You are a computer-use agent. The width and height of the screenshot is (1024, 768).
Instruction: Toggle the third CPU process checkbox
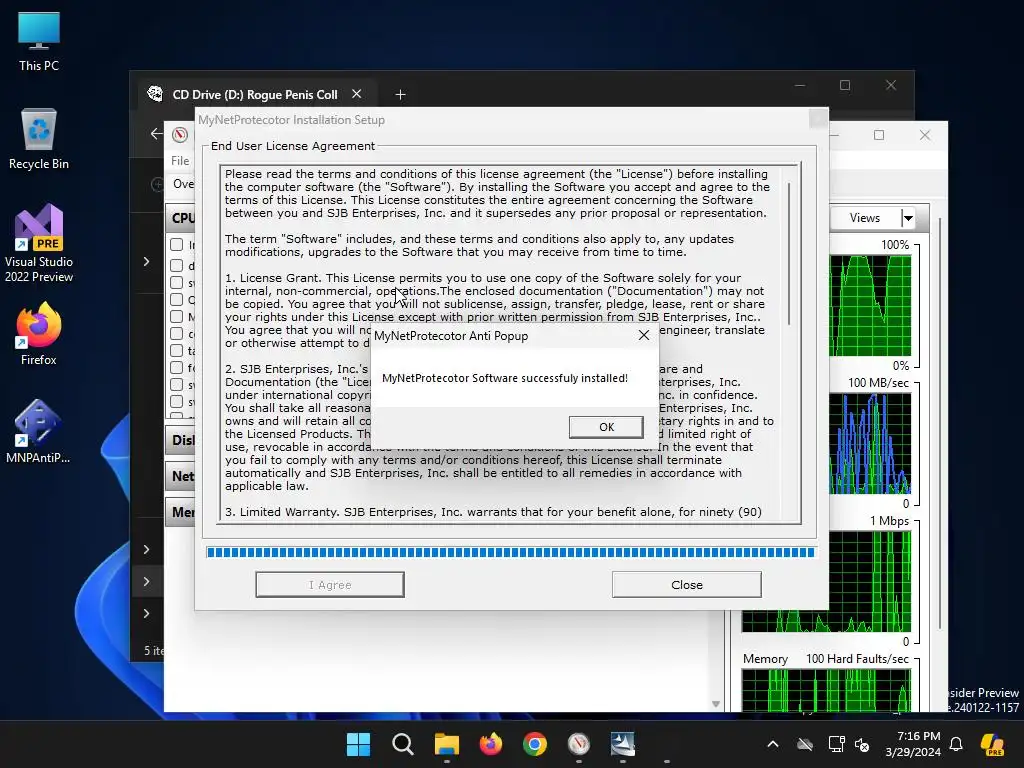176,282
